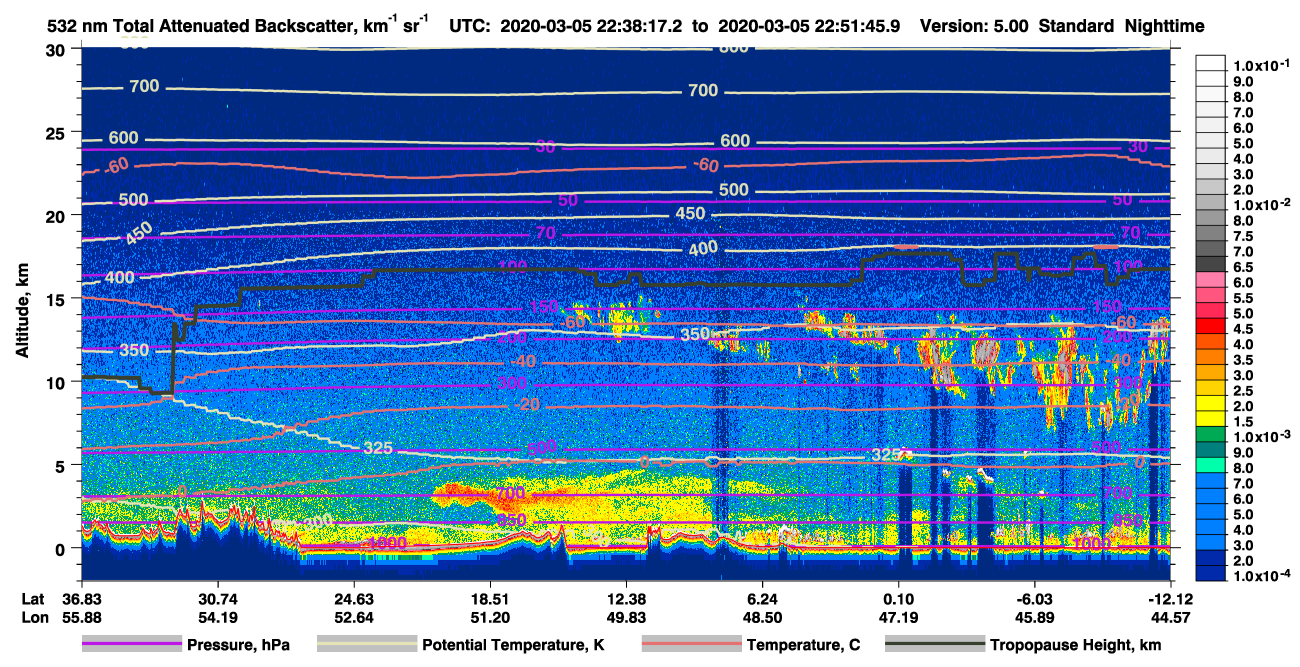Image resolution: width=1300 pixels, height=667 pixels.
Task: Click the pale line sample beside 'Potential Temperature, K'
Action: click(366, 645)
